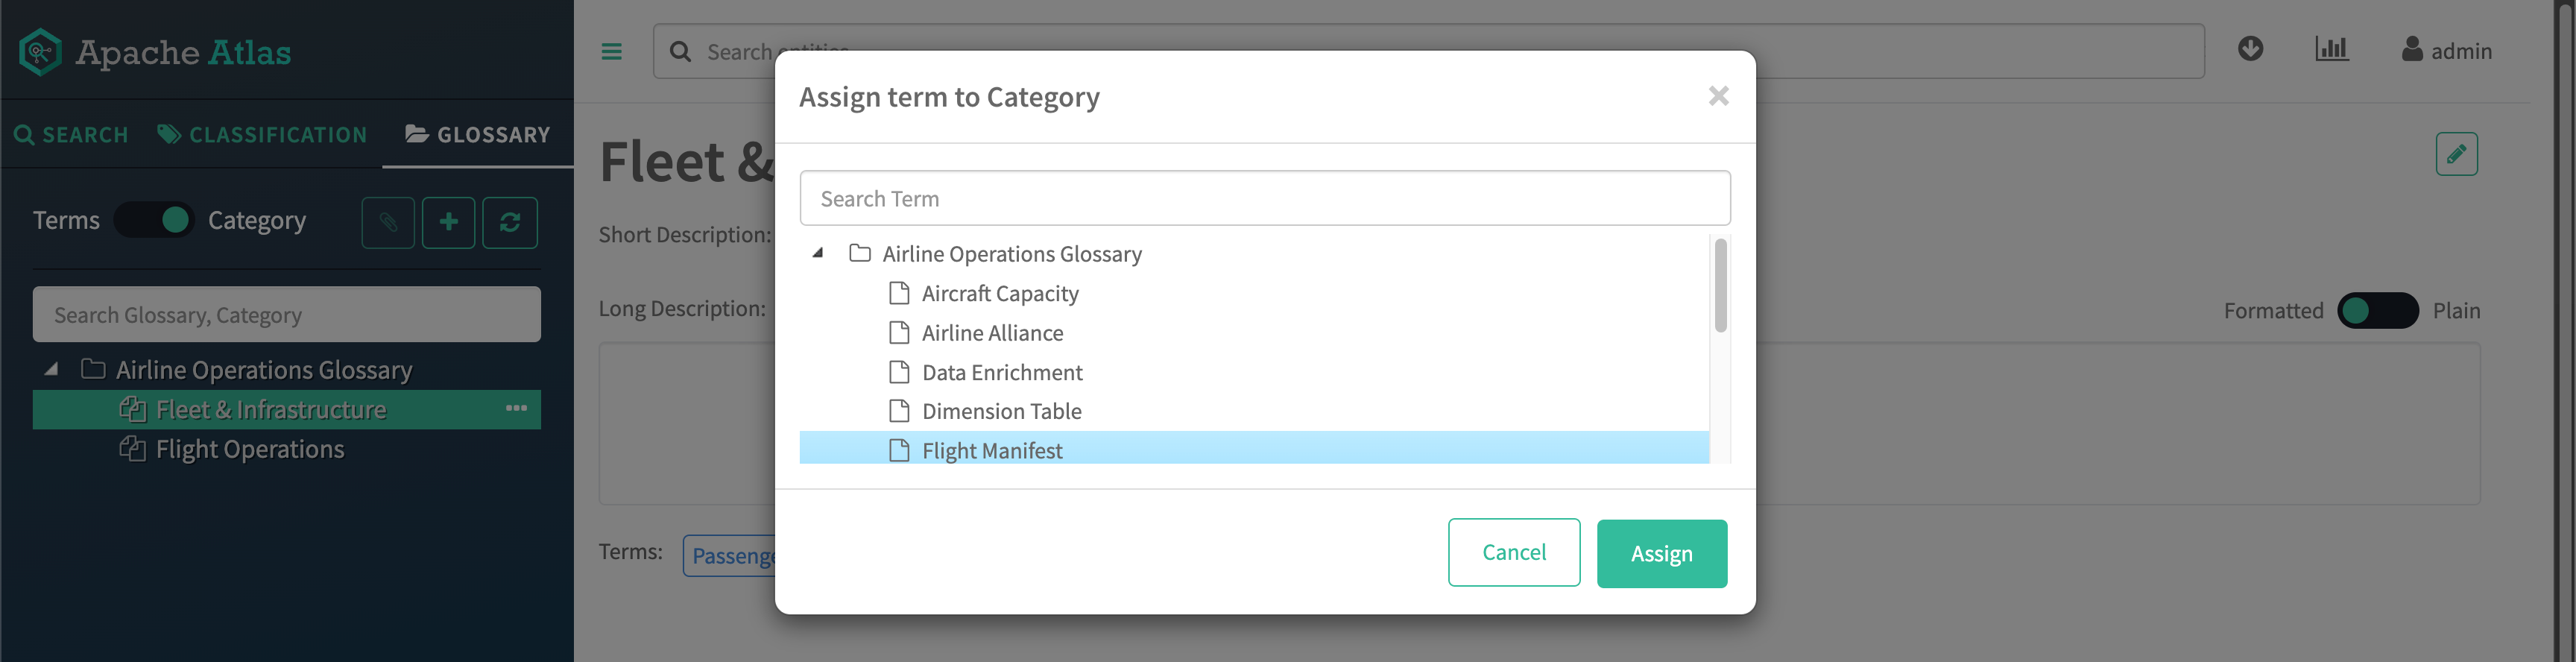Screen dimensions: 2576x662
Task: Switch to the Search tab
Action: pyautogui.click(x=71, y=135)
